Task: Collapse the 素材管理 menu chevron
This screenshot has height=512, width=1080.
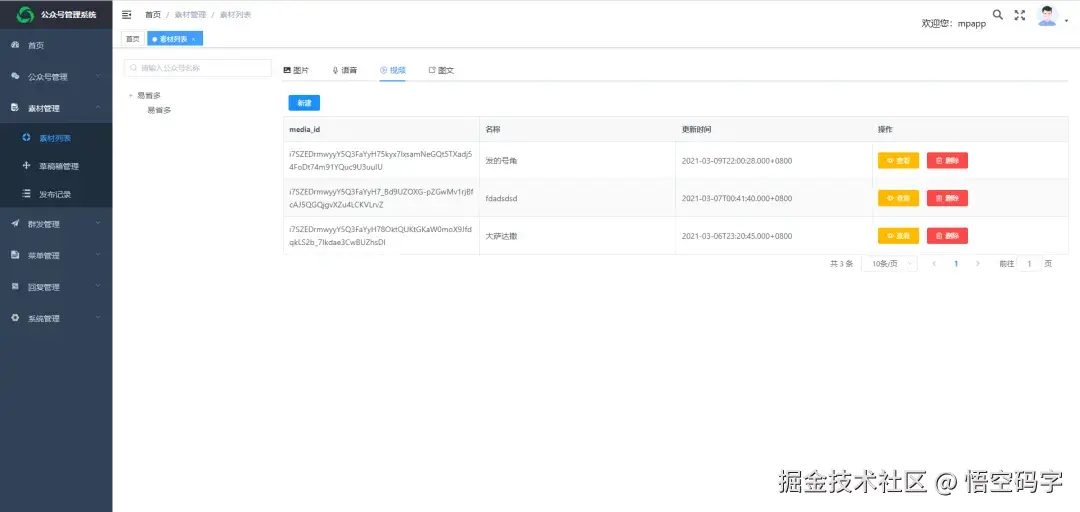Action: click(x=98, y=107)
